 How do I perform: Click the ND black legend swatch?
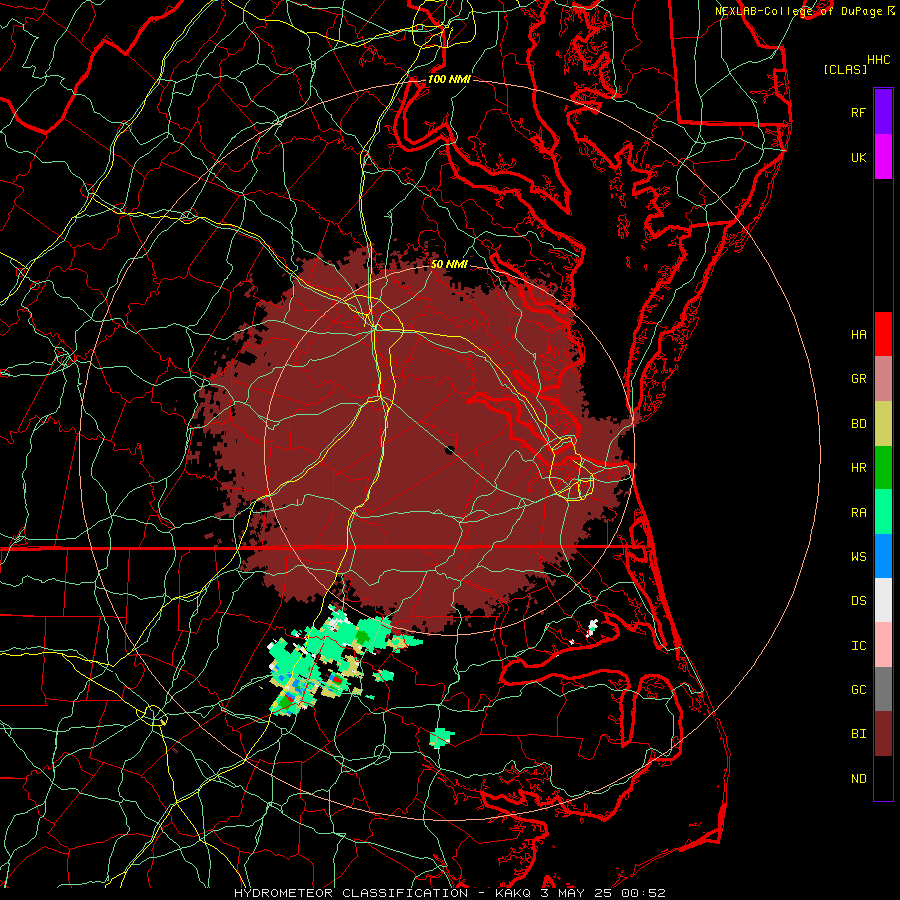tap(883, 778)
